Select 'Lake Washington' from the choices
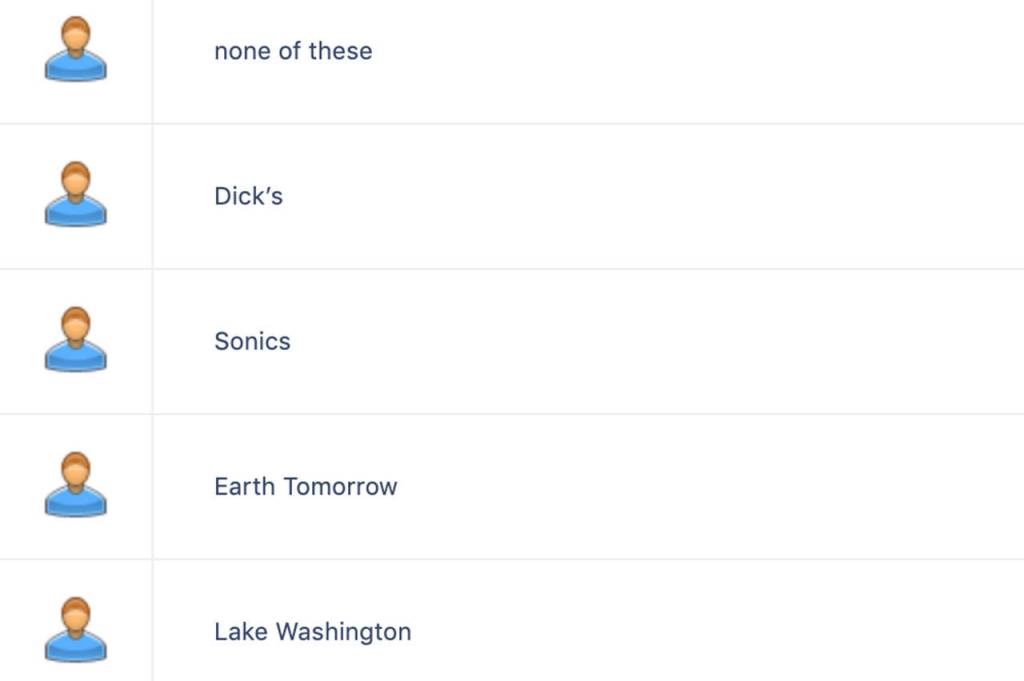Viewport: 1024px width, 681px height. click(x=312, y=631)
